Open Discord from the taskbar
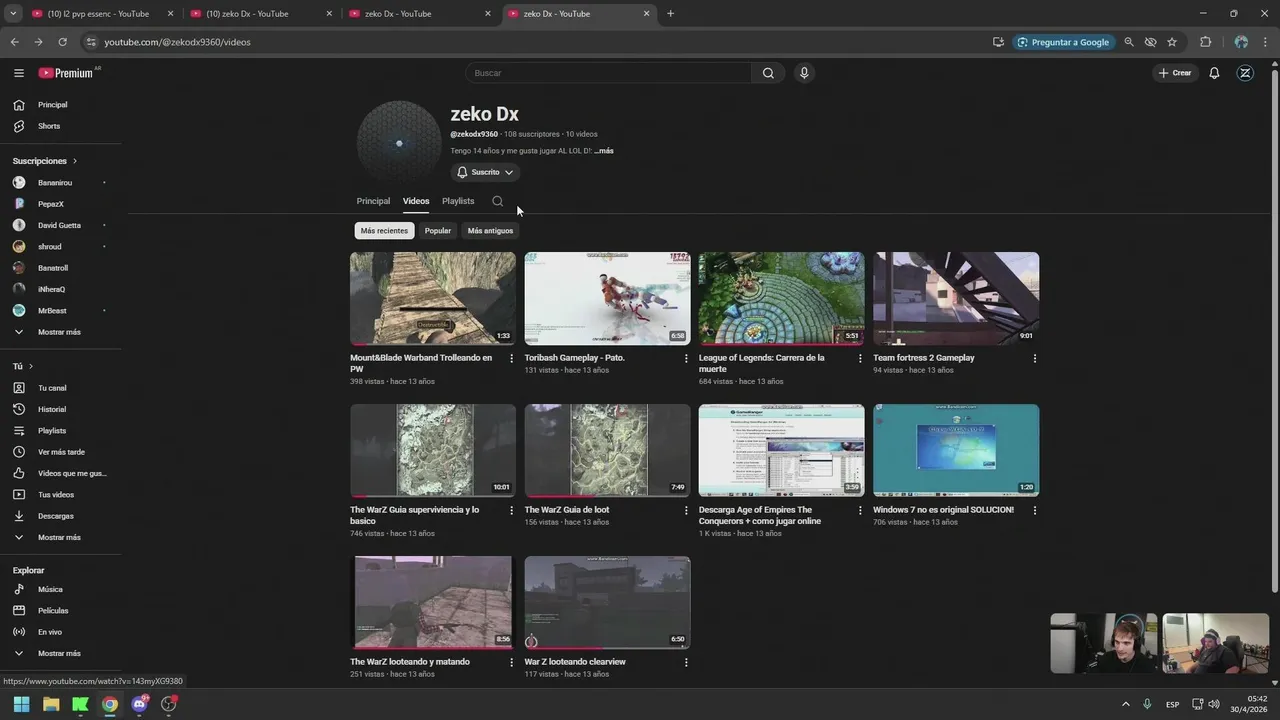The width and height of the screenshot is (1280, 720). point(139,704)
